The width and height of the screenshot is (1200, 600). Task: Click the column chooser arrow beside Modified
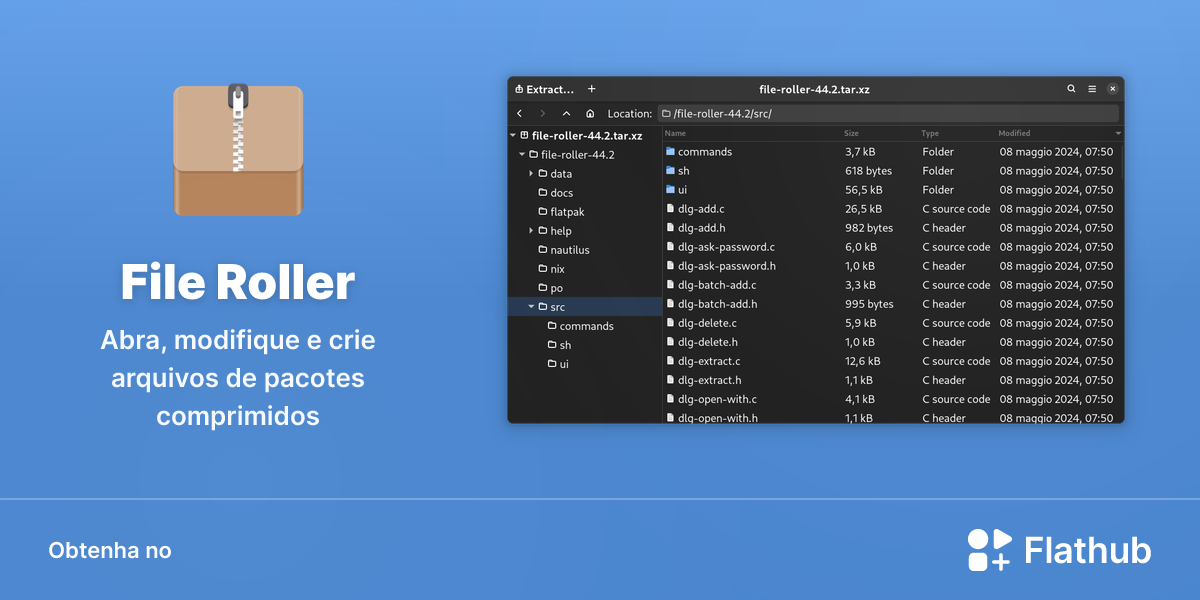[1118, 133]
